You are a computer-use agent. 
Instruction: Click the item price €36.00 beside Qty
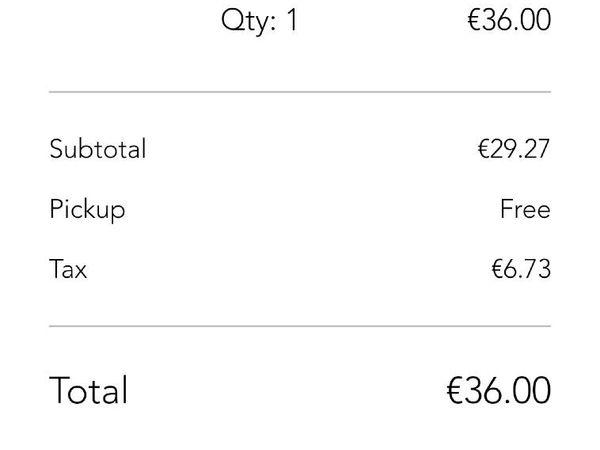(508, 21)
